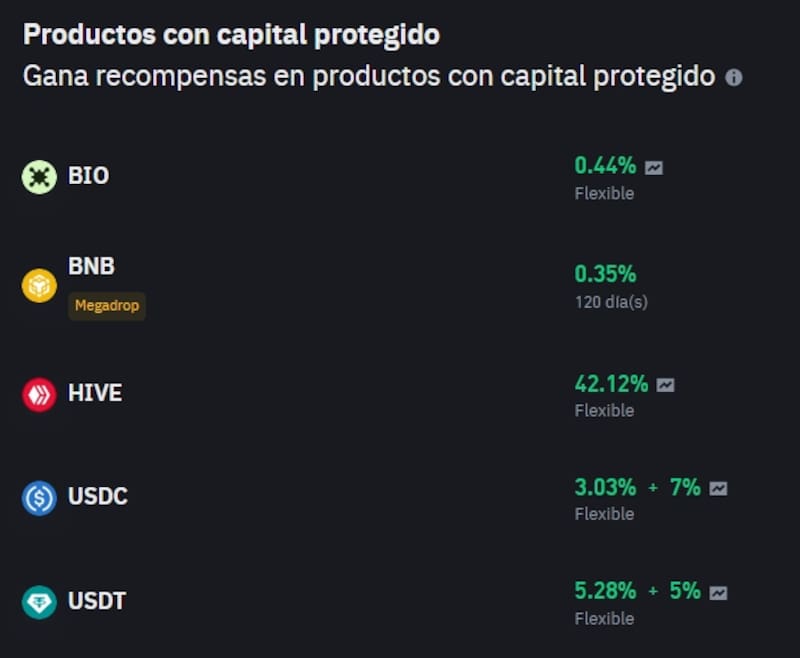
Task: Click the HIVE coin icon
Action: [39, 394]
